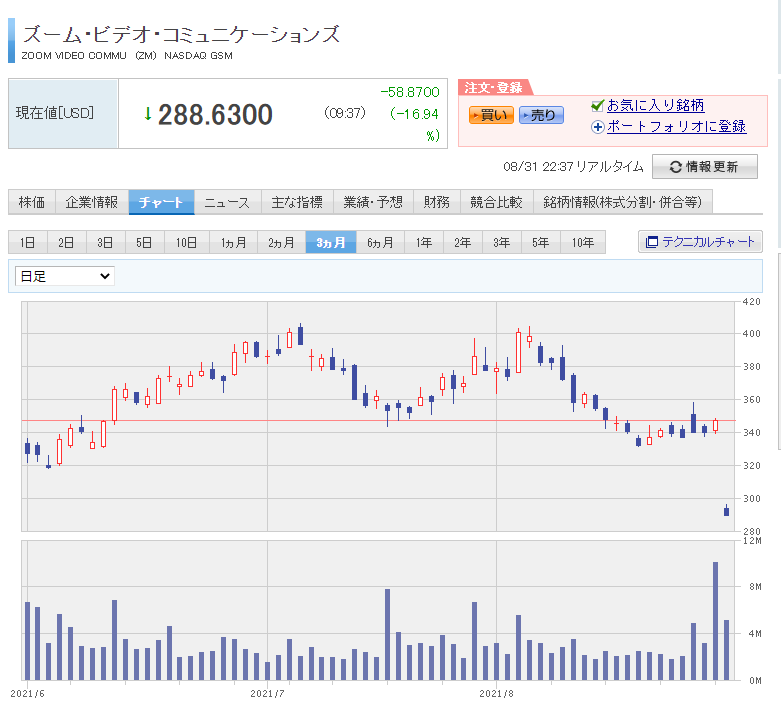Screen dimensions: 781x704
Task: Click the 現在値[USD] label cell
Action: click(63, 114)
